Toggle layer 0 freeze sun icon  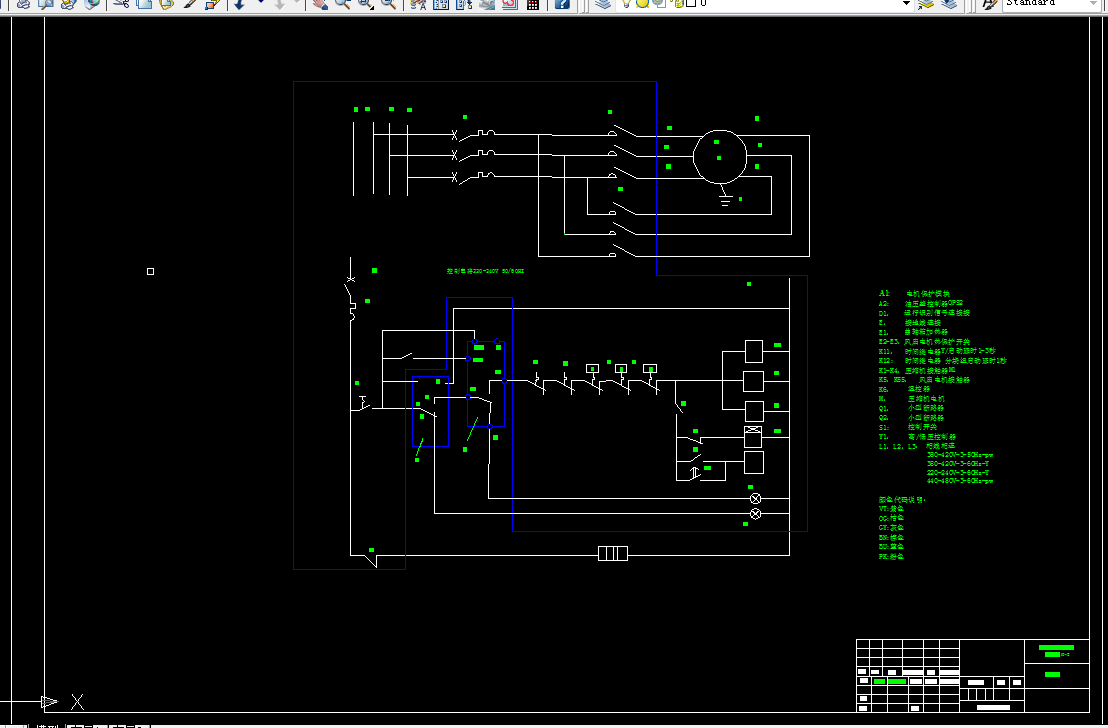(x=642, y=4)
